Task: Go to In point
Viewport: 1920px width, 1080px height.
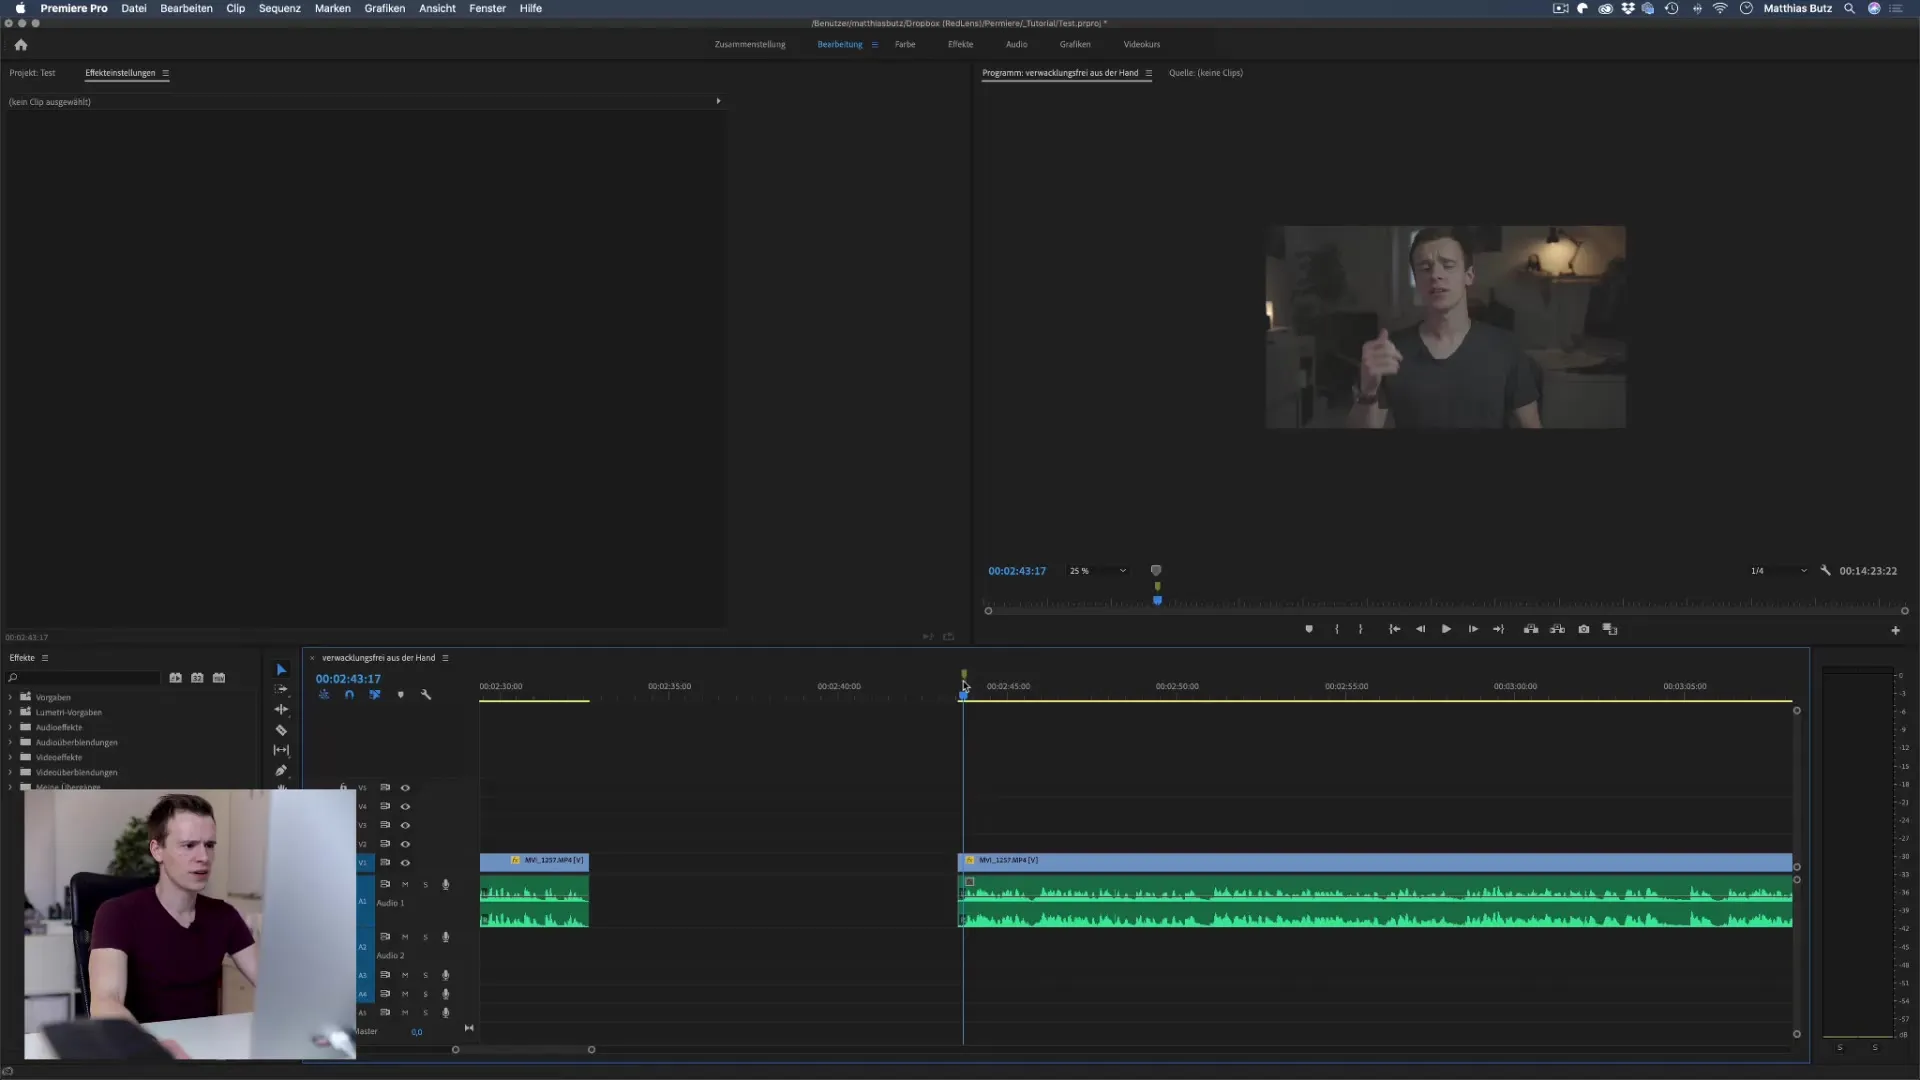Action: pos(1394,629)
